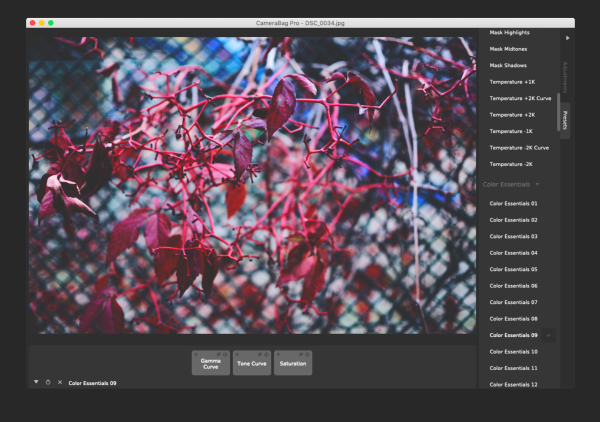Click the photo preview of red leaves

253,185
